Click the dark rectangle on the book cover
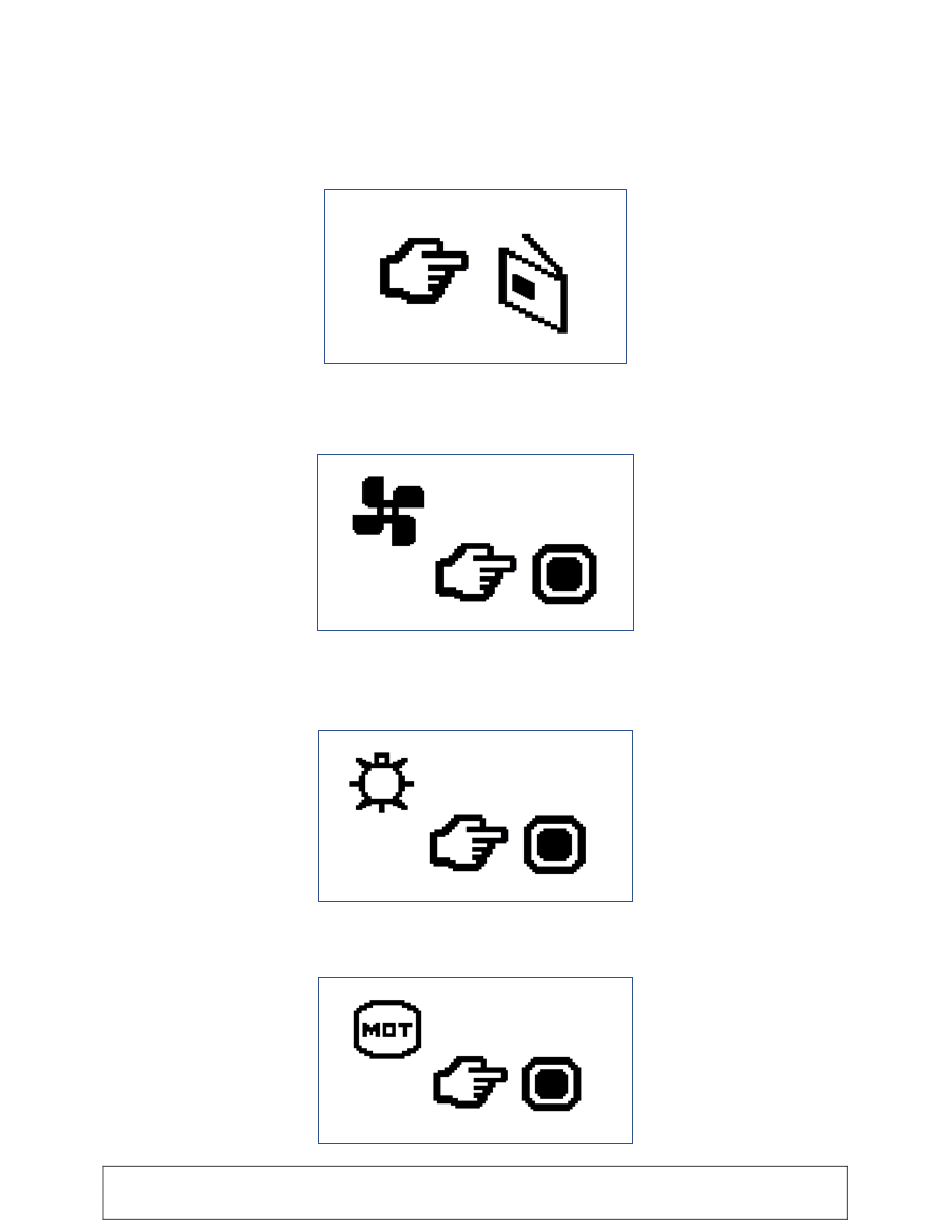950x1229 pixels. pos(525,287)
